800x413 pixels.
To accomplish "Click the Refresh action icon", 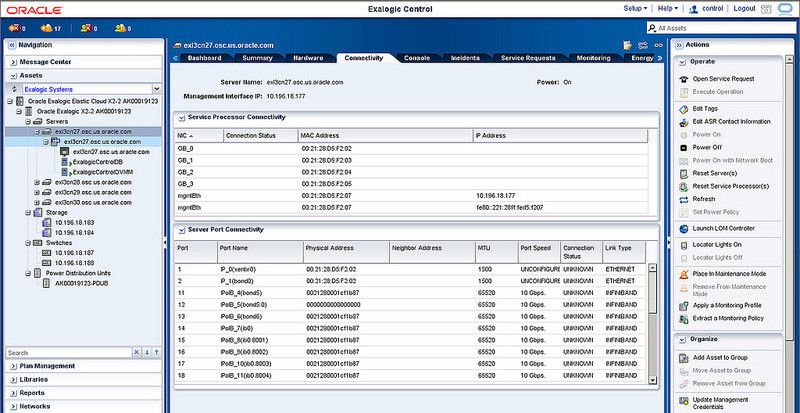I will click(684, 199).
